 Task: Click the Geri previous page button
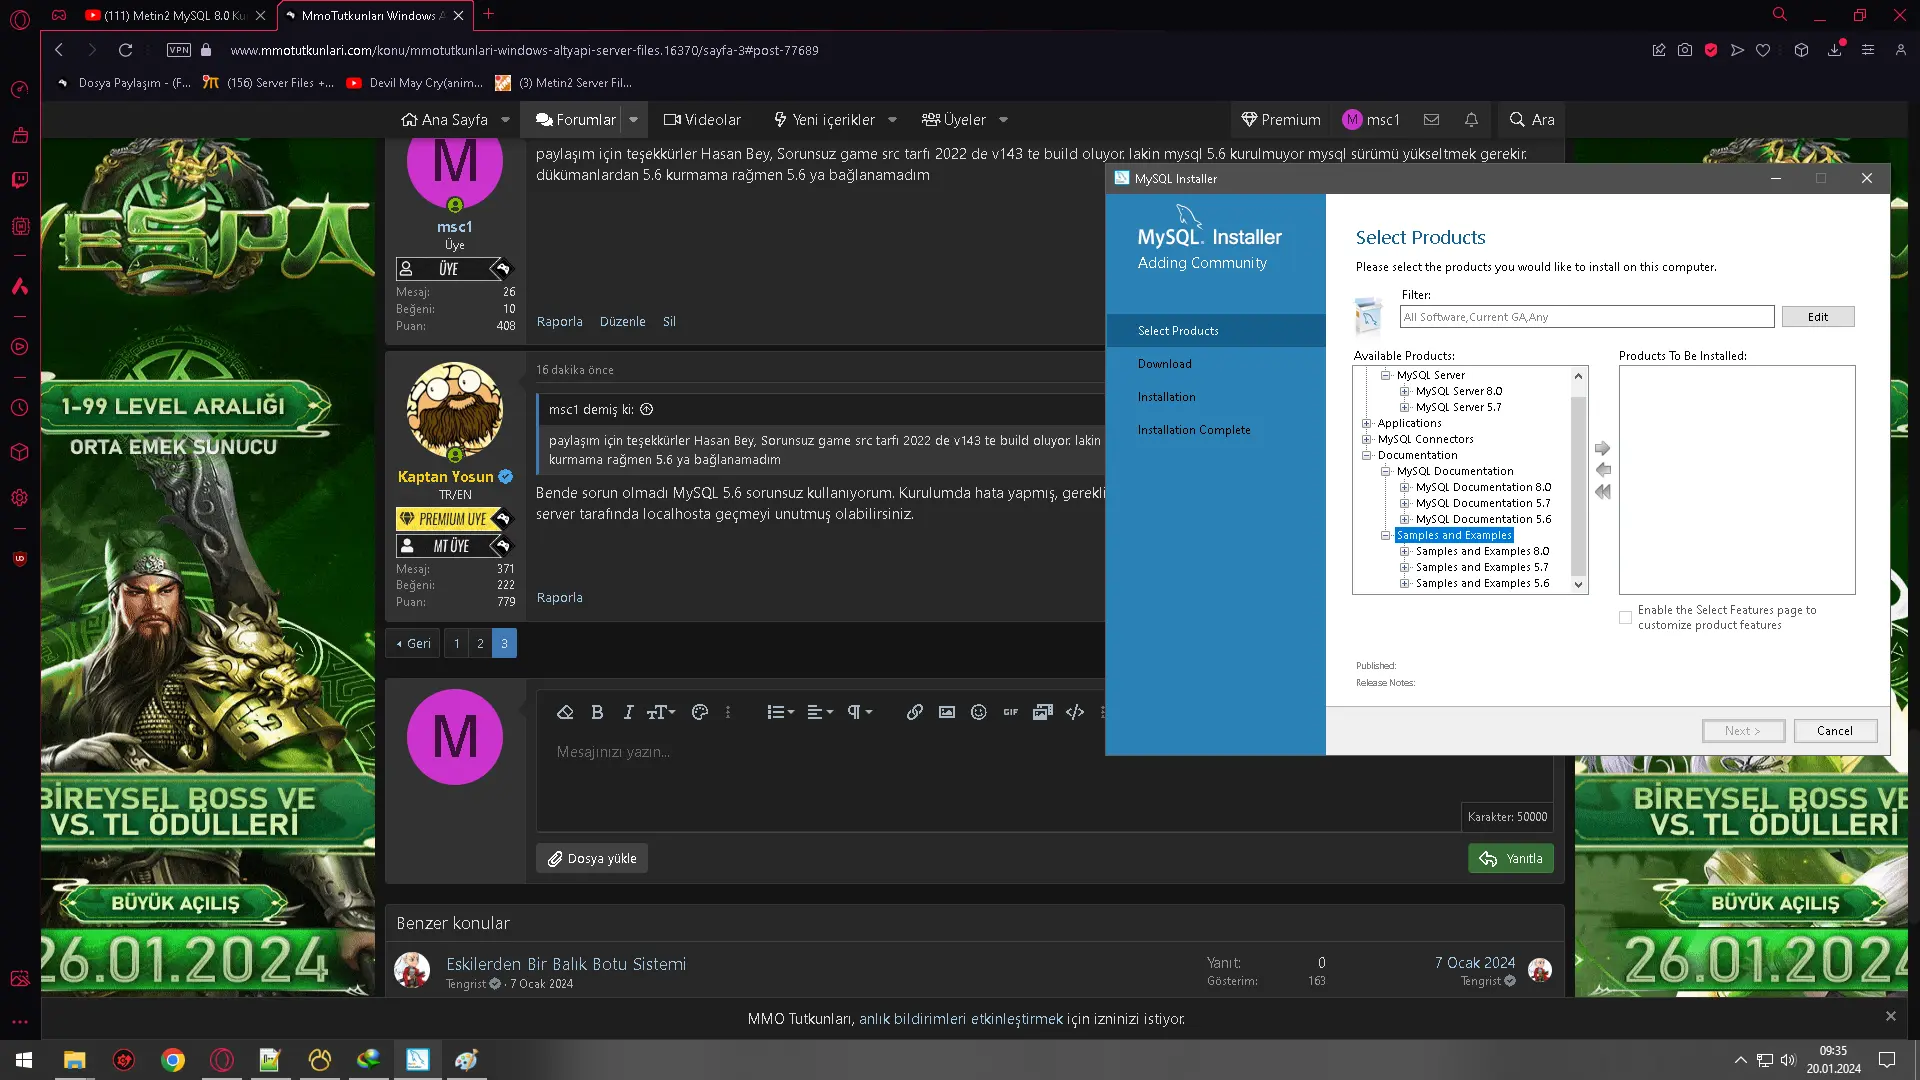click(413, 643)
